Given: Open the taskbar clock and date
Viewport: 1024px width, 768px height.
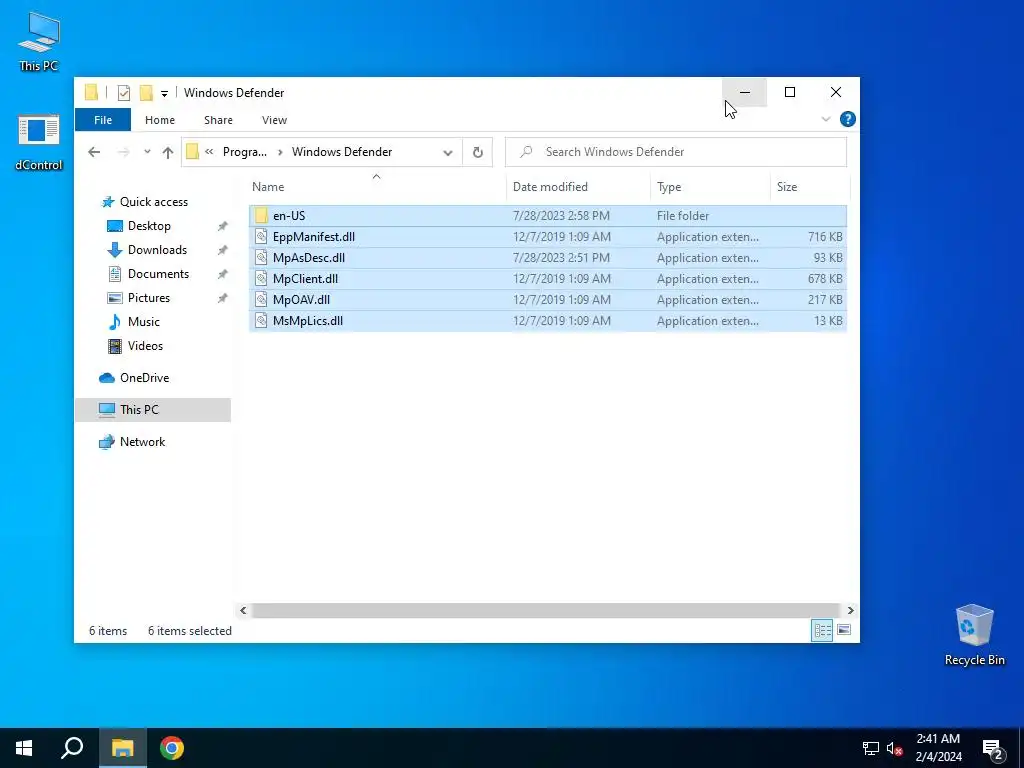Looking at the screenshot, I should 938,748.
